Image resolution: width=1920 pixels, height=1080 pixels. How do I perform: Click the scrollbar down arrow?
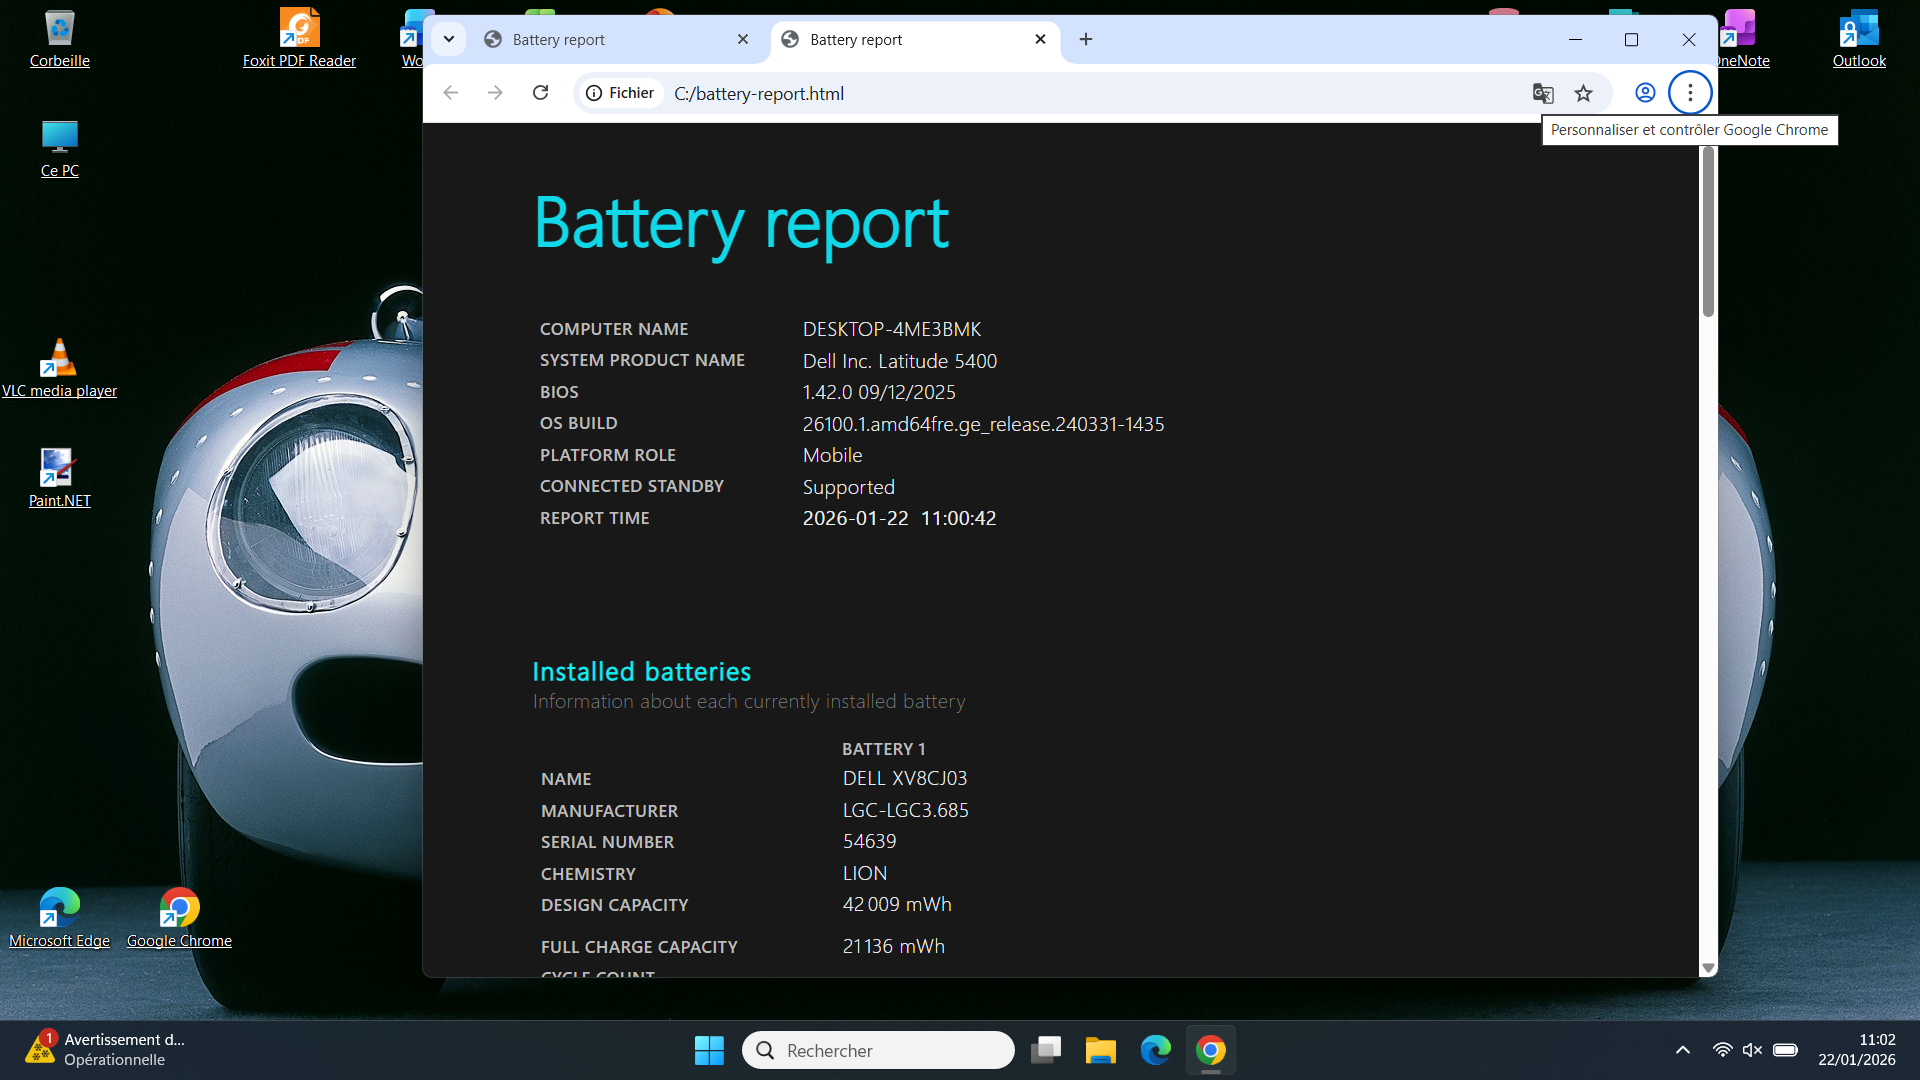click(1708, 968)
